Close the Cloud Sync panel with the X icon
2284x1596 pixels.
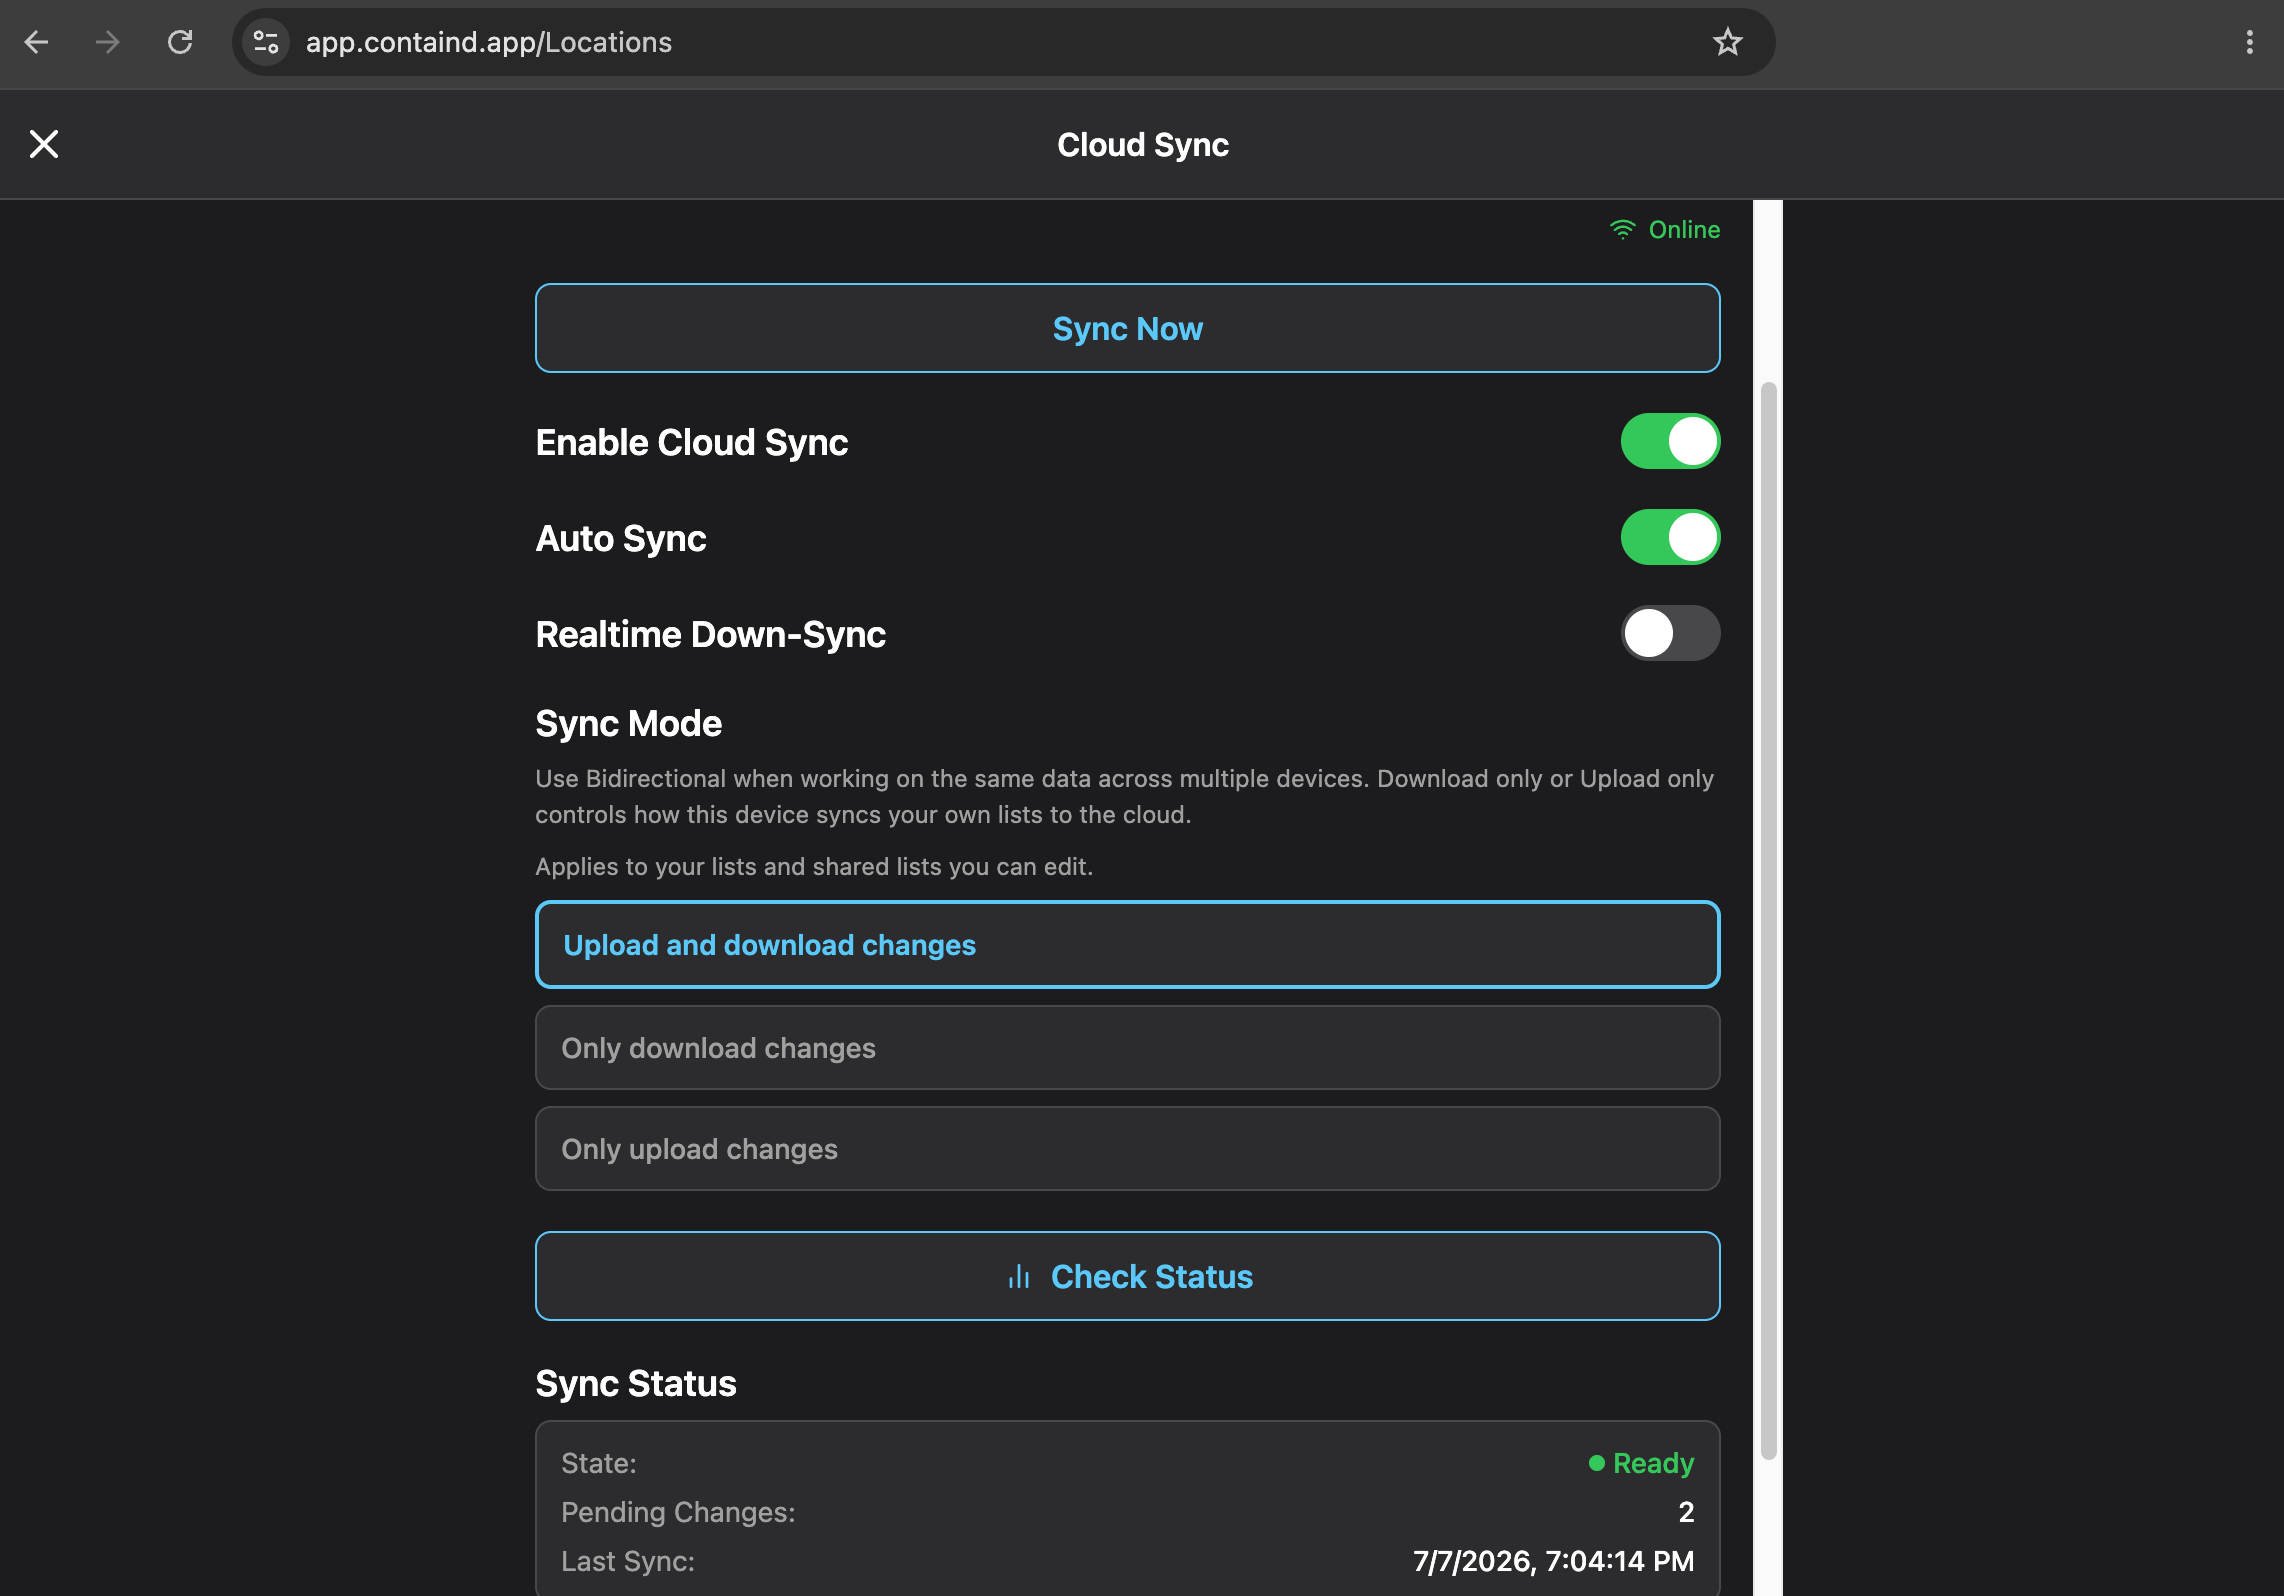(x=44, y=144)
